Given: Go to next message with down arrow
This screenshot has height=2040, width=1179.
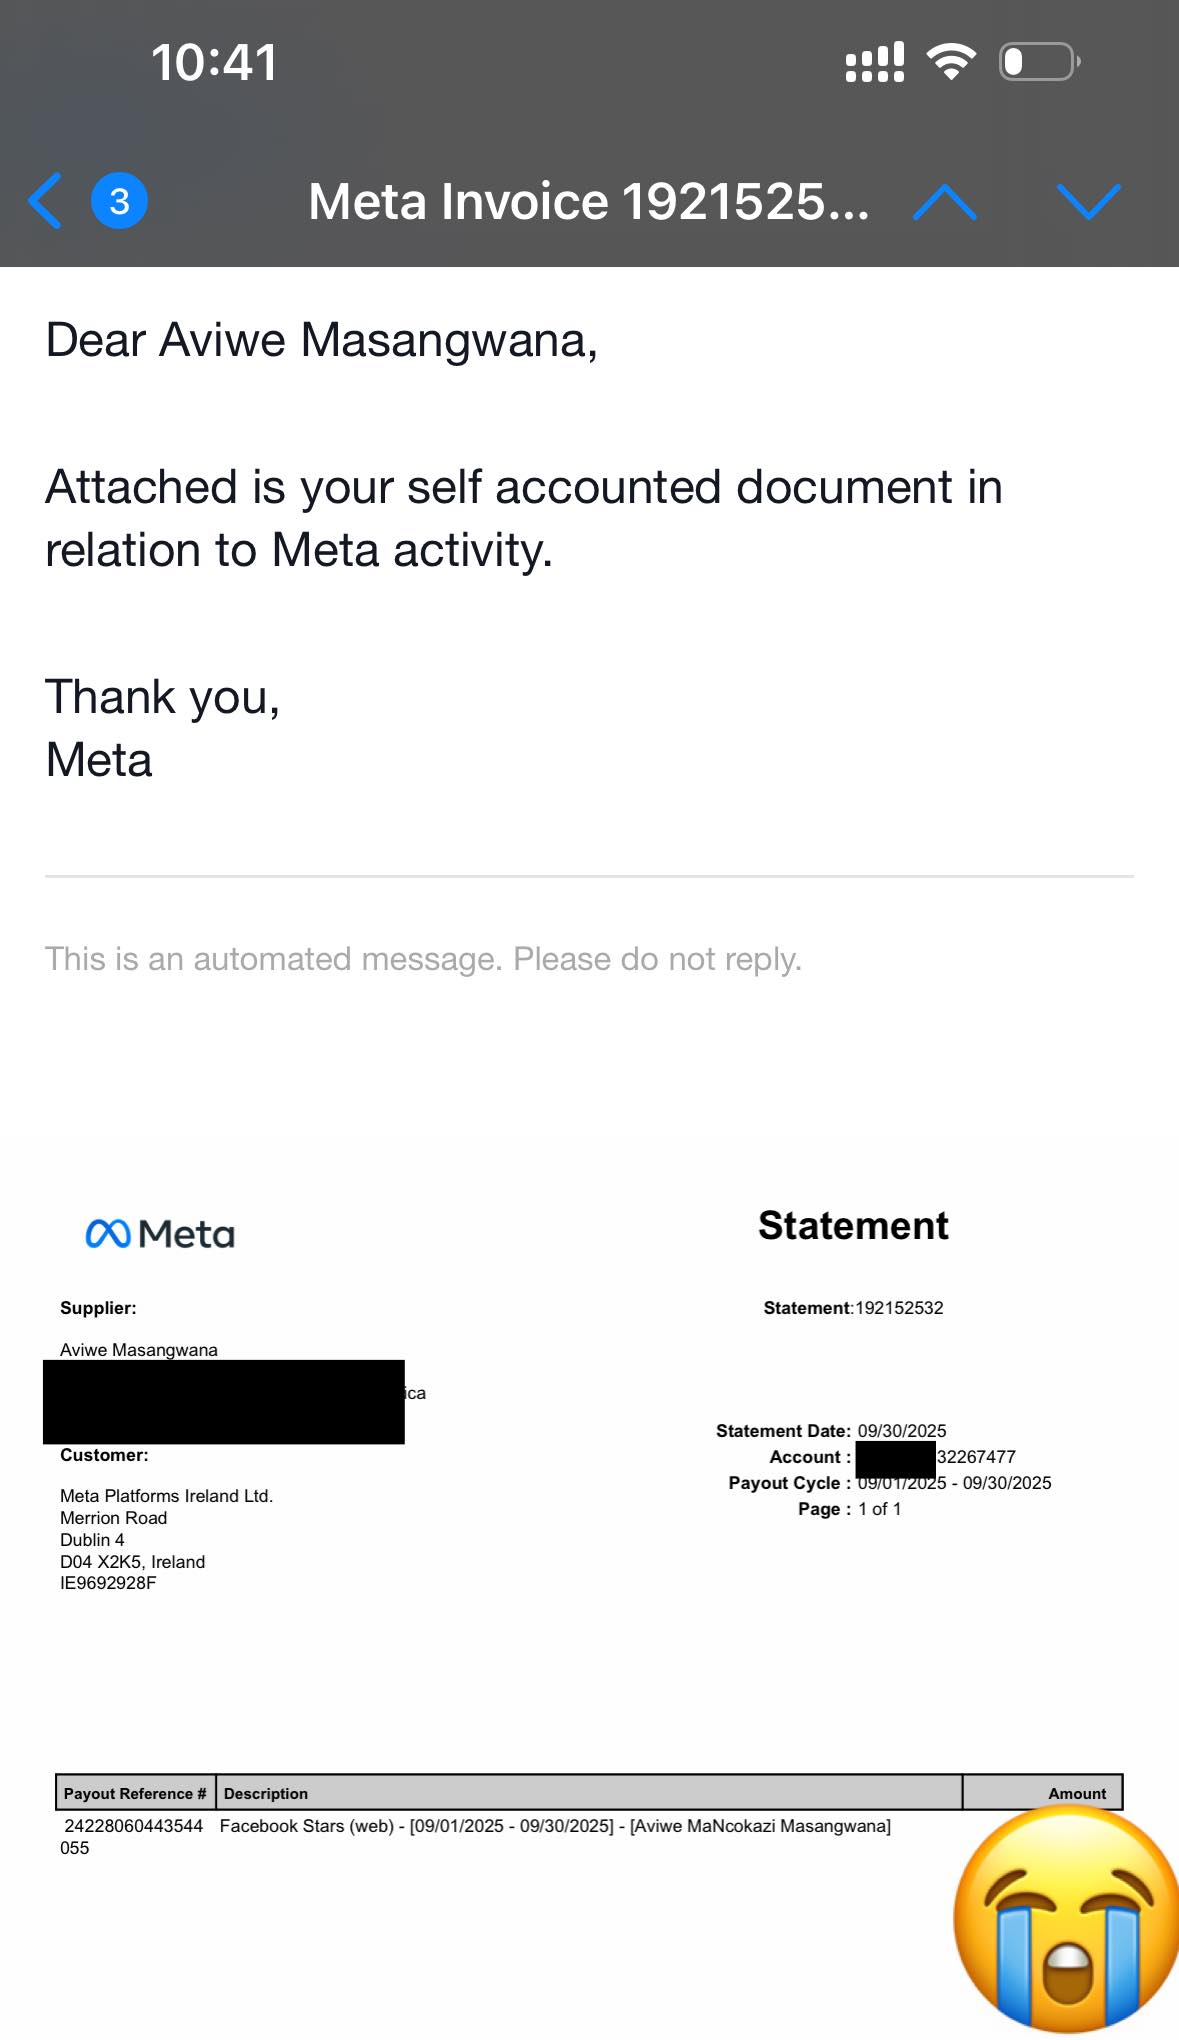Looking at the screenshot, I should [x=1088, y=202].
